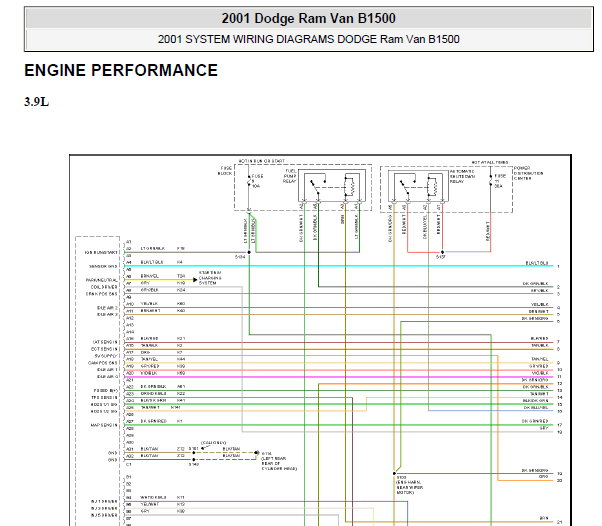Click off-page continuation number 7 at right edge

tap(559, 342)
